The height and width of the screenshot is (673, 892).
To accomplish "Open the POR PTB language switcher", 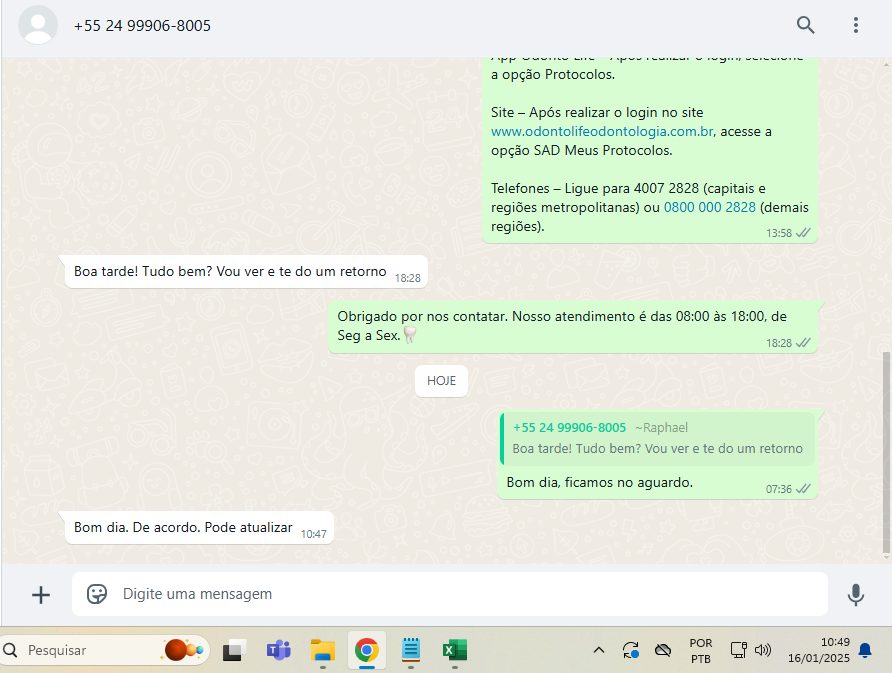I will coord(701,650).
